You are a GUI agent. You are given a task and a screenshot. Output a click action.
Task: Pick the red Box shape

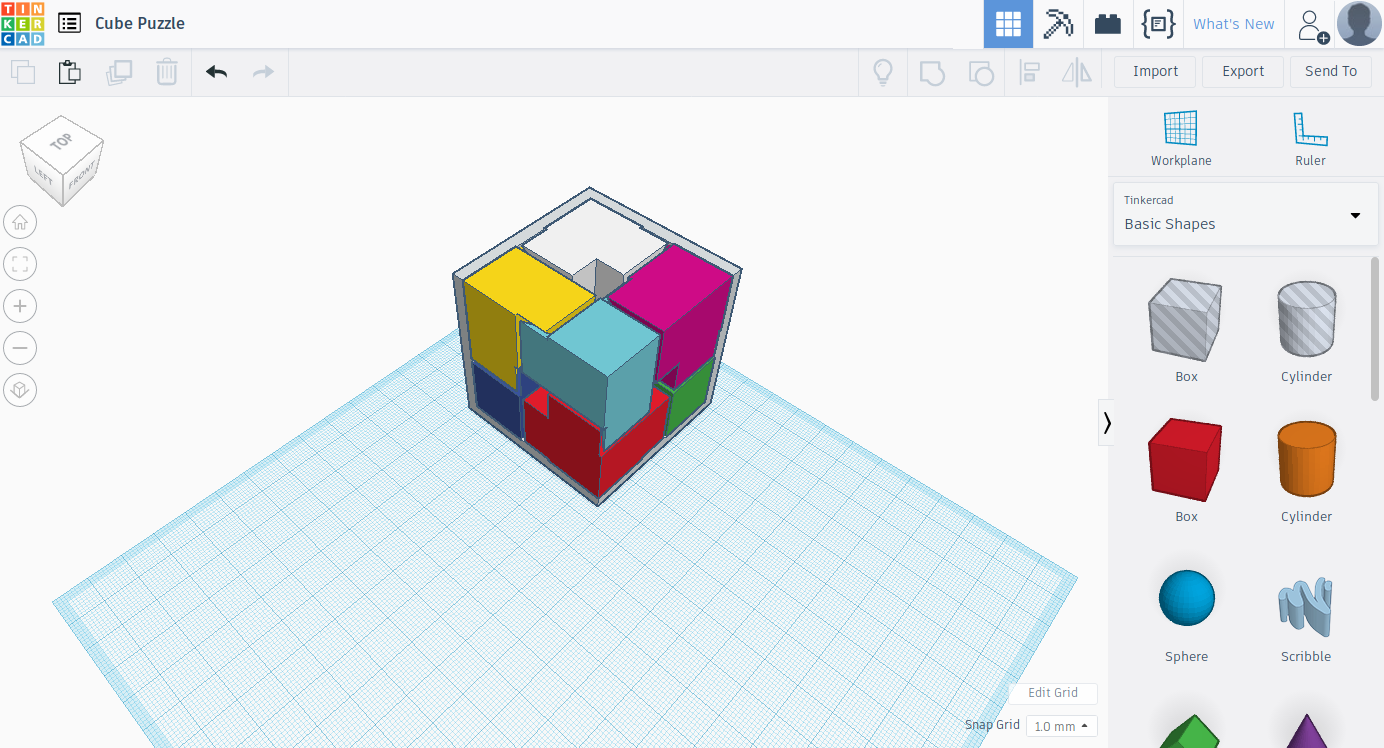point(1186,460)
